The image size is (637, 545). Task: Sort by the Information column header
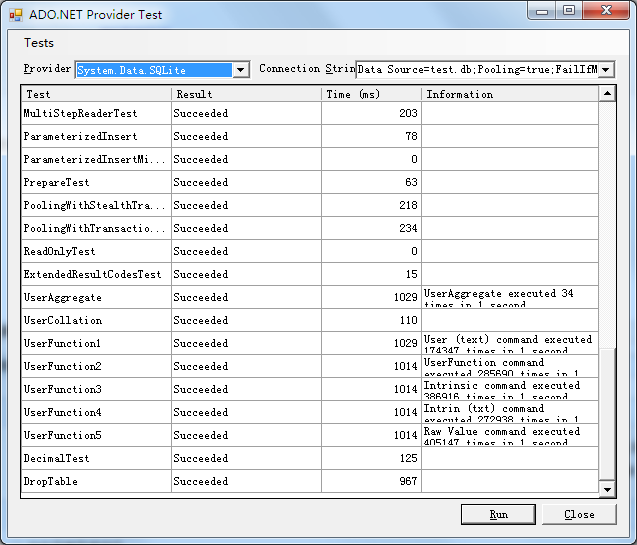[510, 94]
